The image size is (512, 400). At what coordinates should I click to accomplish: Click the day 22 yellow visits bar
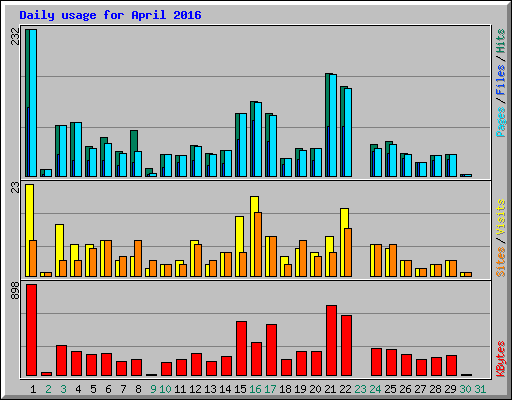343,242
